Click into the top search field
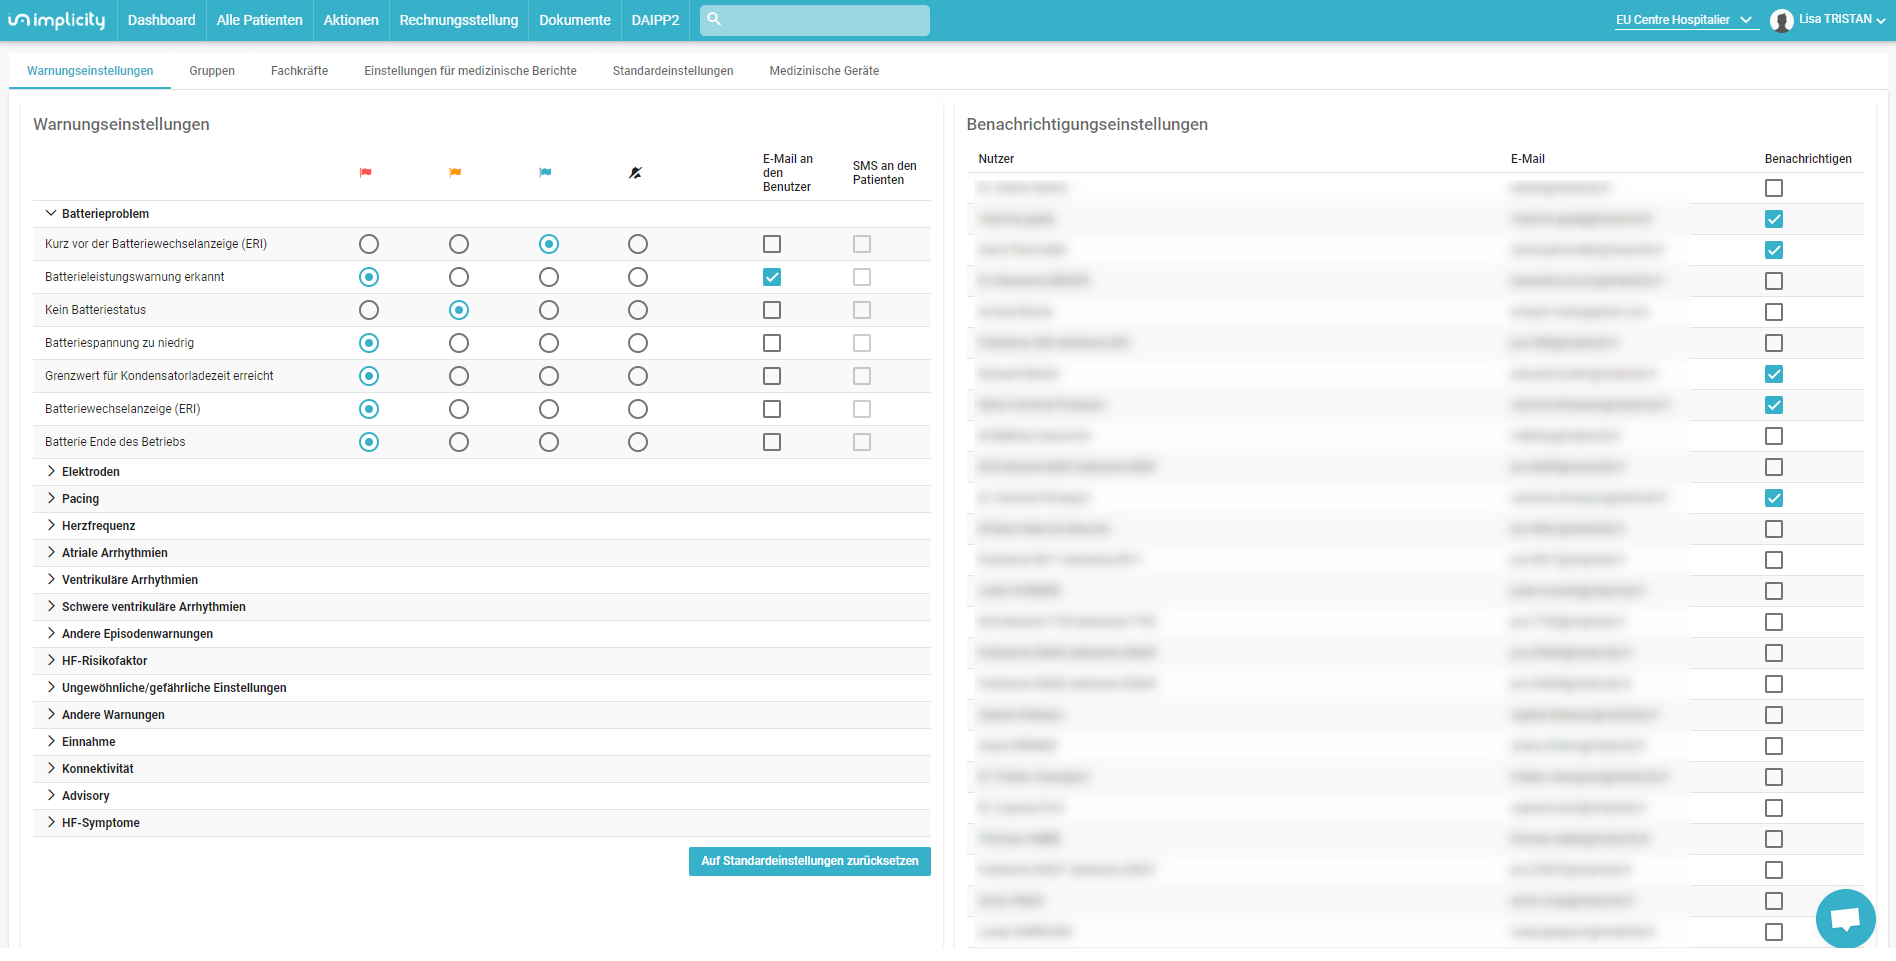Viewport: 1896px width, 961px height. [x=815, y=20]
